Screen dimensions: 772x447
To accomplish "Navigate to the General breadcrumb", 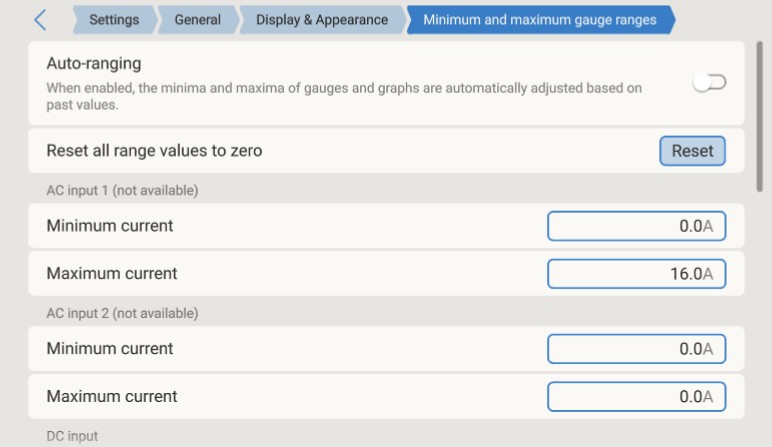I will coord(198,20).
